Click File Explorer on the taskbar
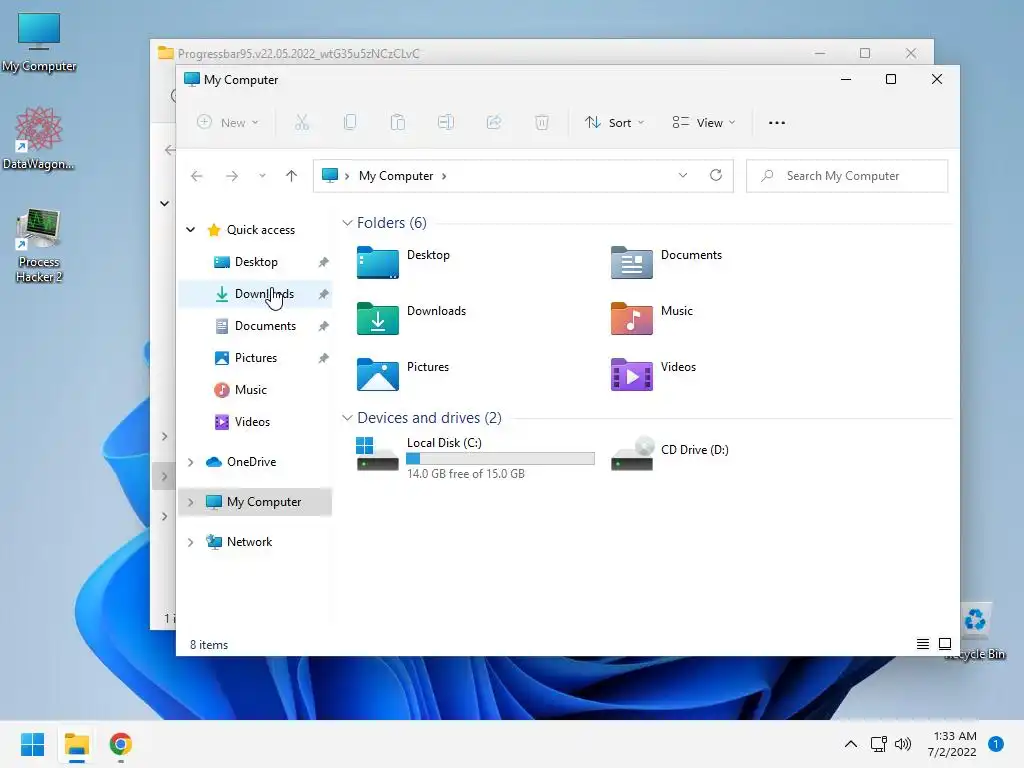The image size is (1024, 768). [76, 744]
